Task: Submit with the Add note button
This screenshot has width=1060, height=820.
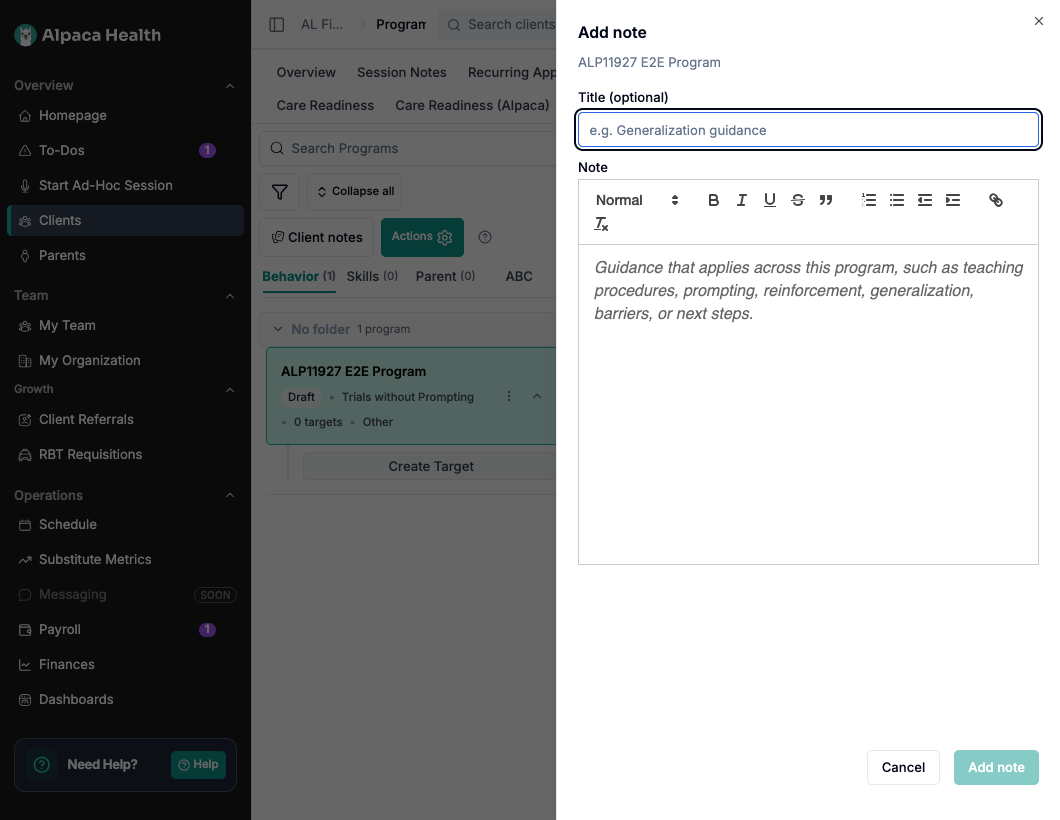Action: pos(996,767)
